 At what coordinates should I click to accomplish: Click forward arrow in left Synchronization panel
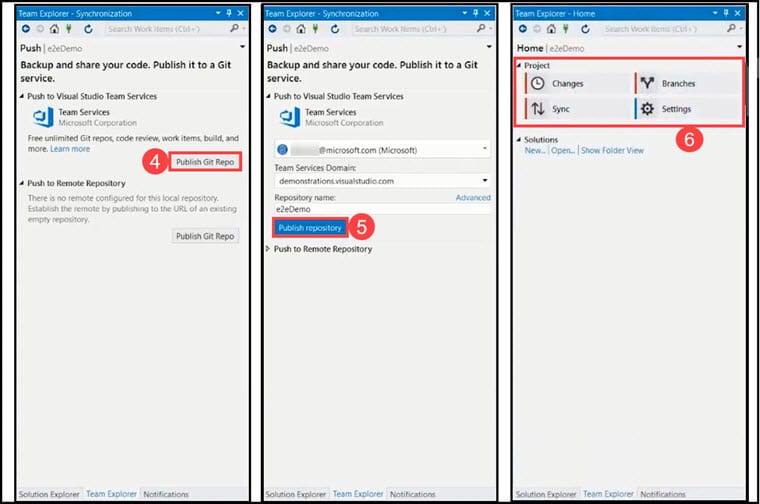pos(40,29)
